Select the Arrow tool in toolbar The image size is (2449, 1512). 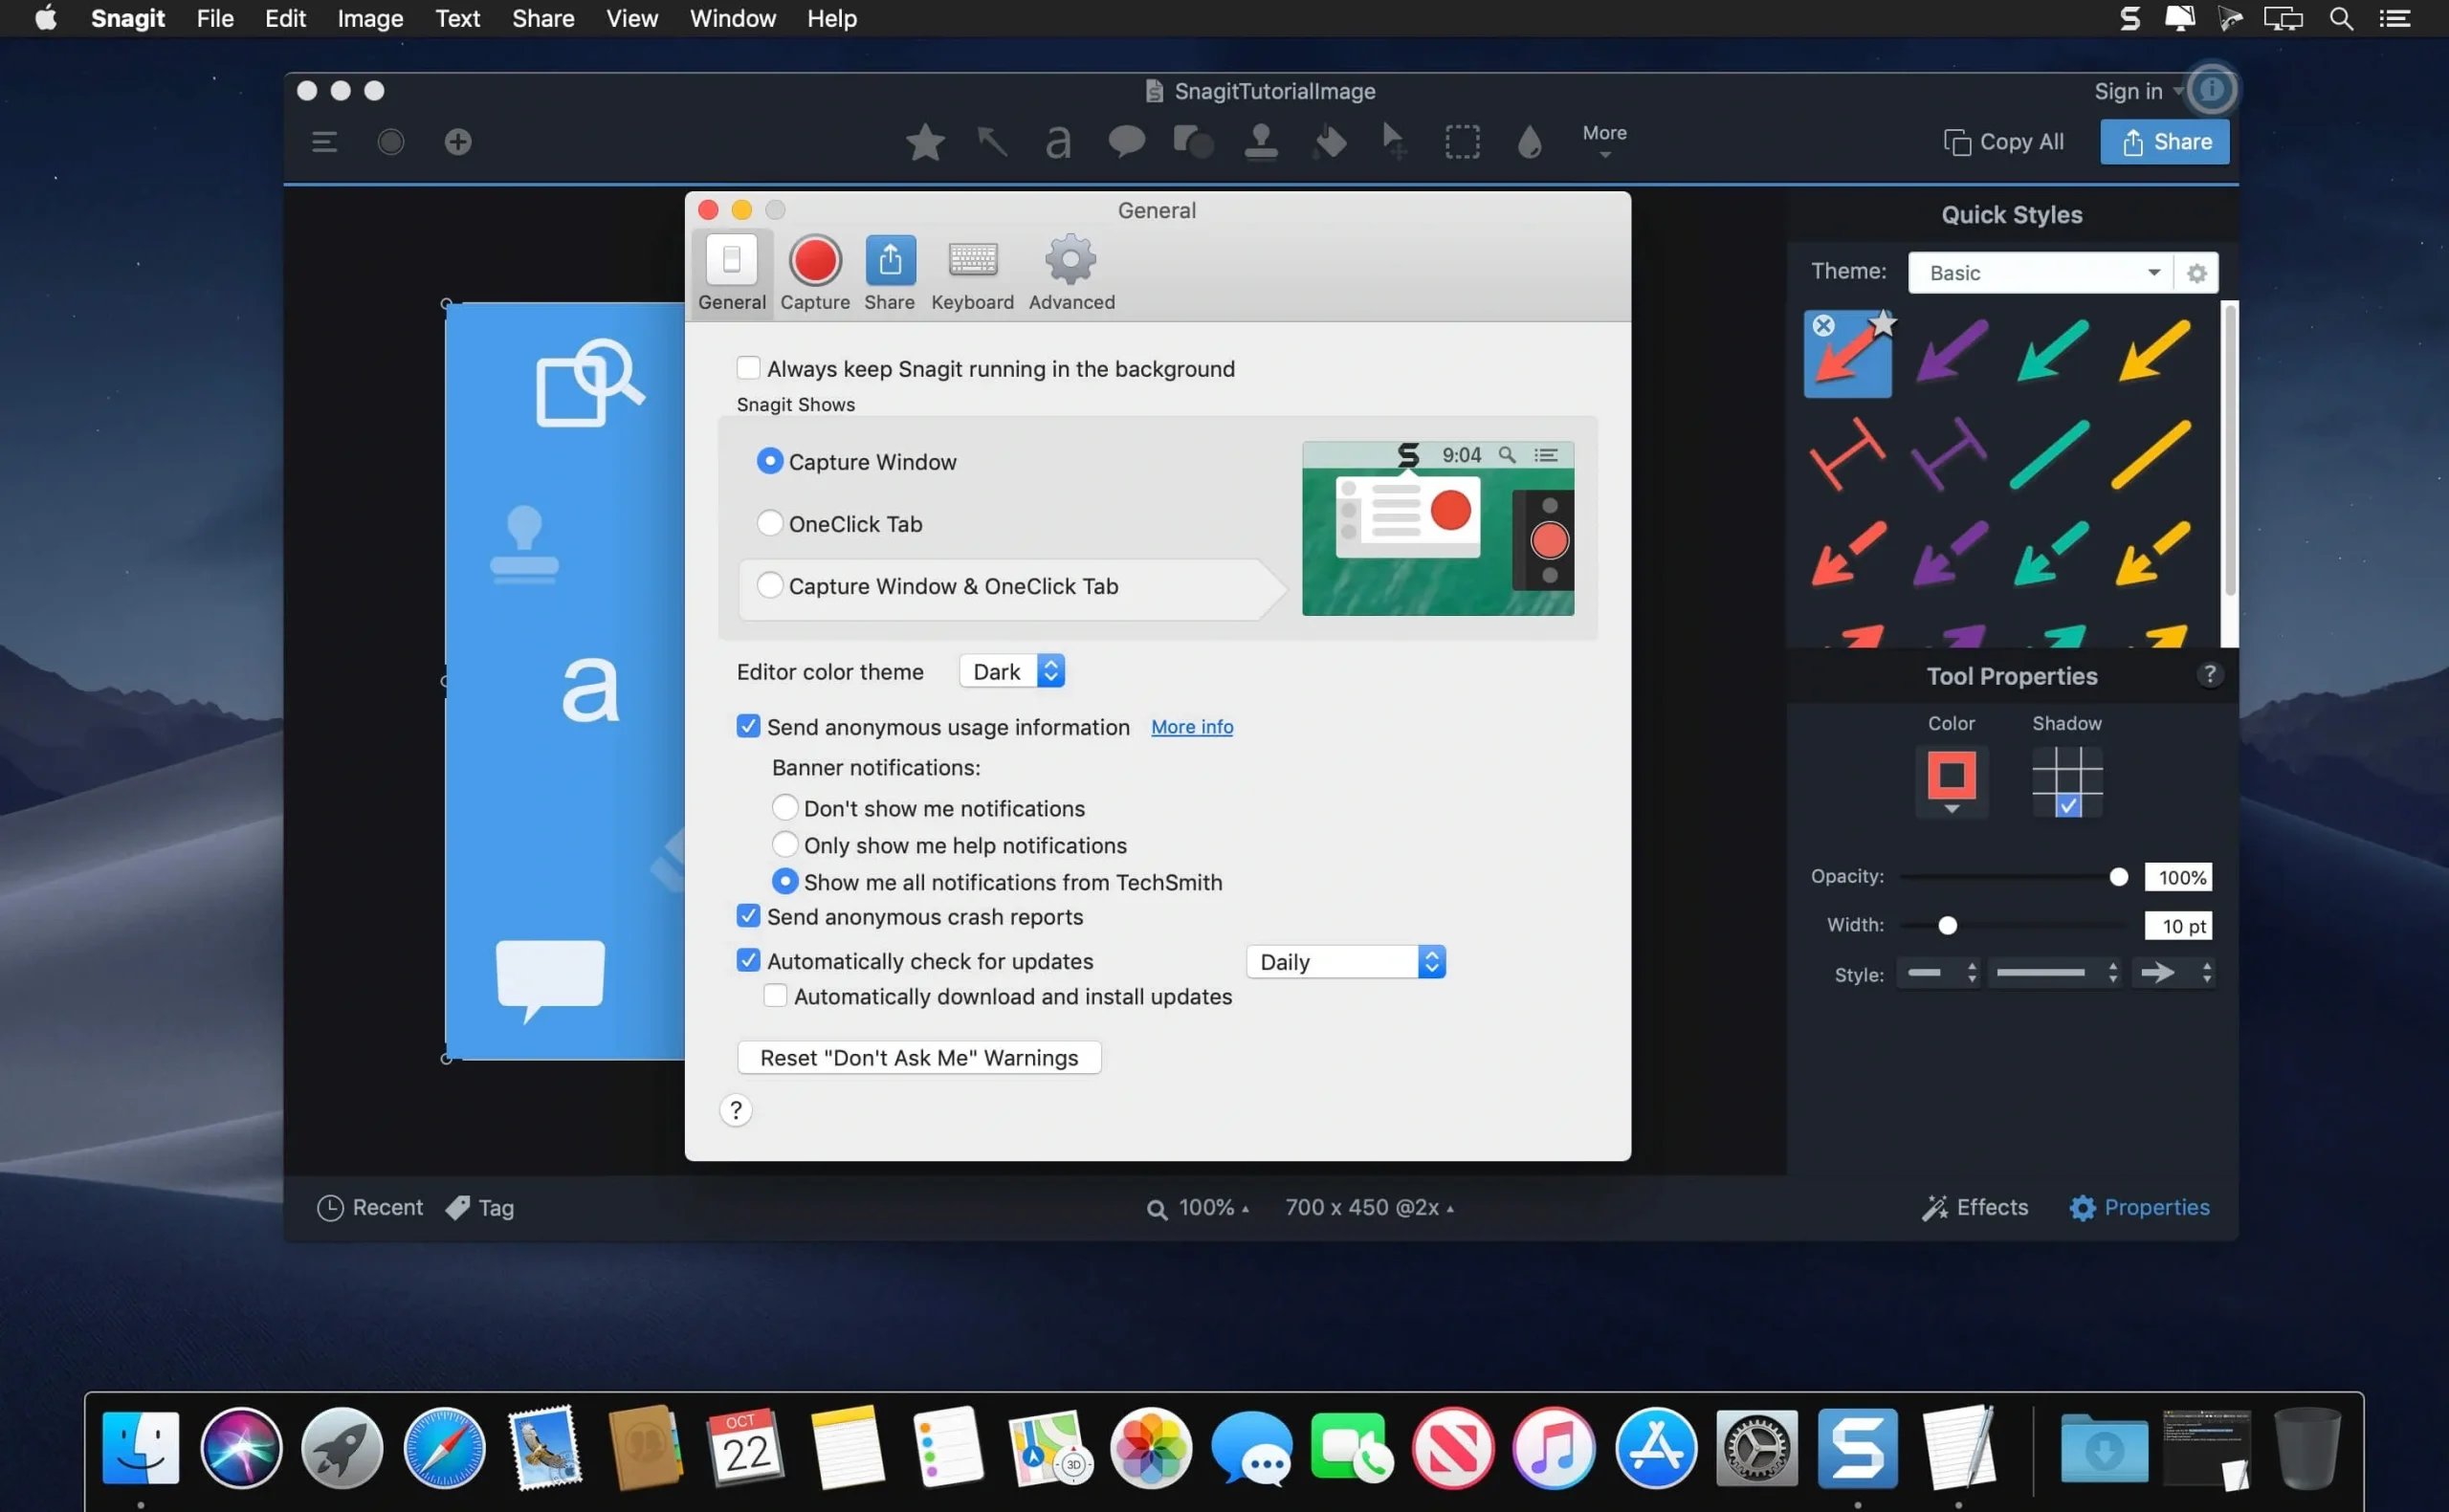click(991, 142)
